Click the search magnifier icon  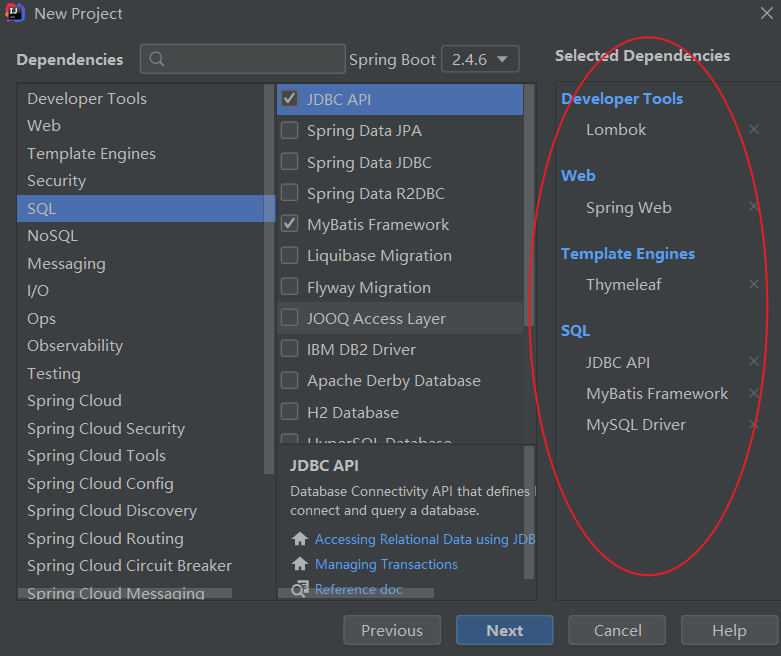pyautogui.click(x=156, y=59)
